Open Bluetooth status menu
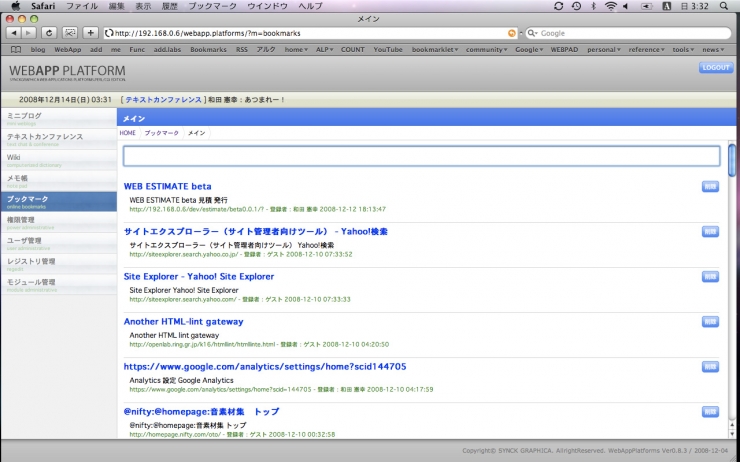 [x=594, y=6]
